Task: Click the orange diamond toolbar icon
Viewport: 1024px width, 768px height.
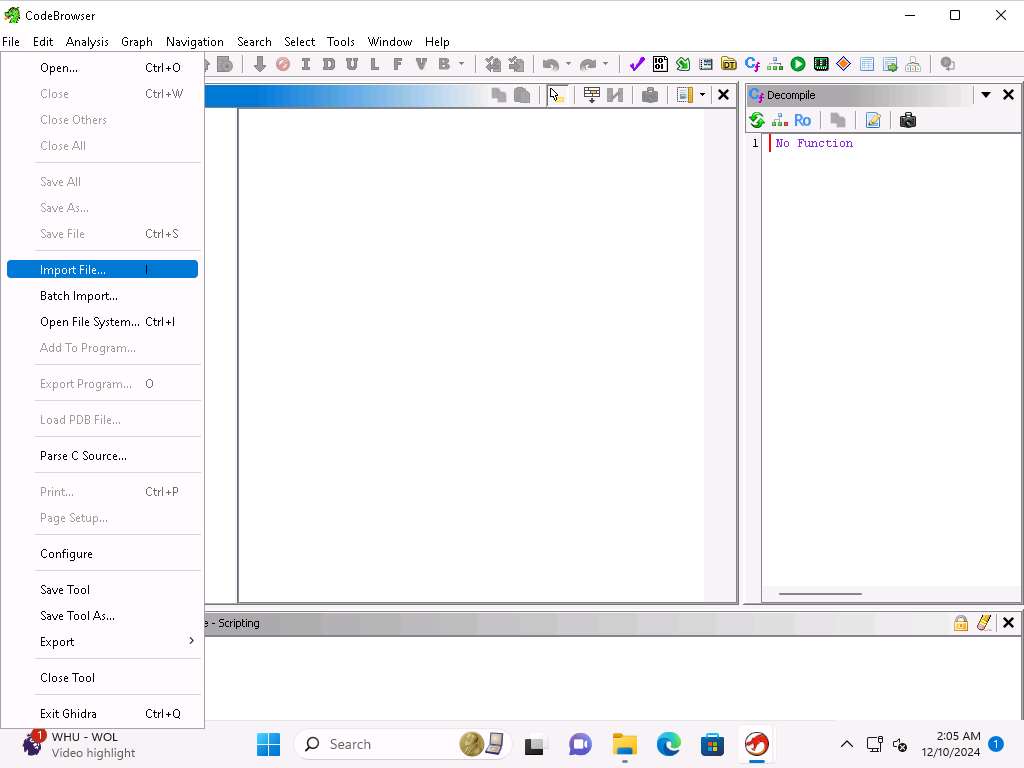Action: (x=844, y=64)
